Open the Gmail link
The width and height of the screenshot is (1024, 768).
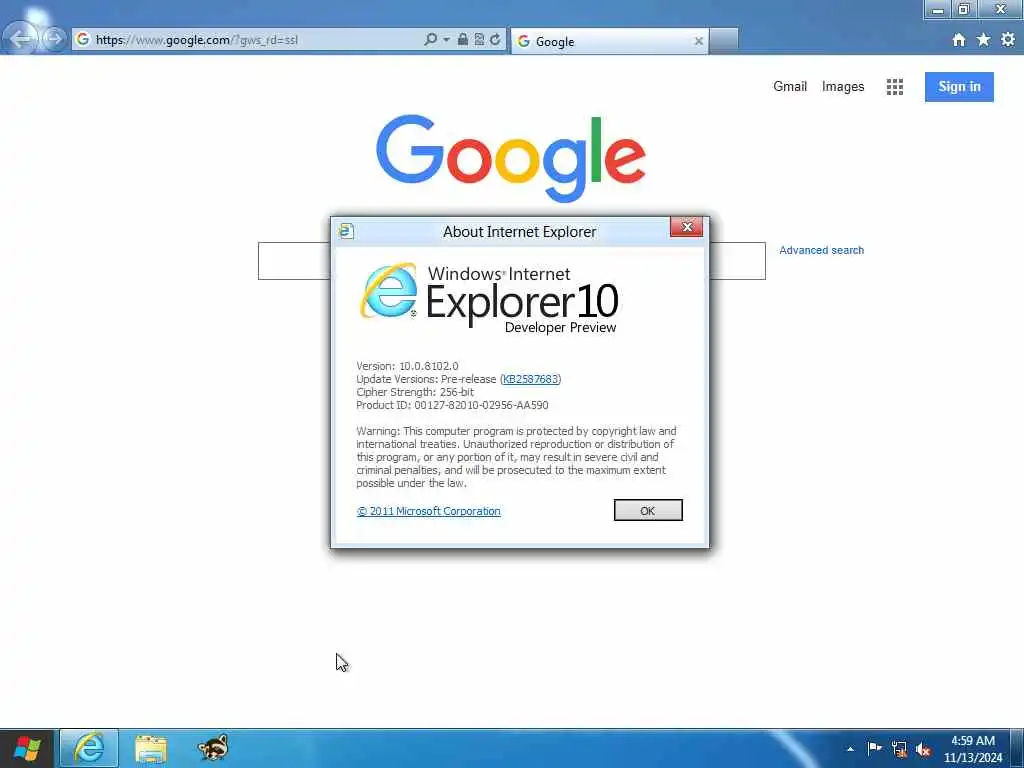(790, 86)
